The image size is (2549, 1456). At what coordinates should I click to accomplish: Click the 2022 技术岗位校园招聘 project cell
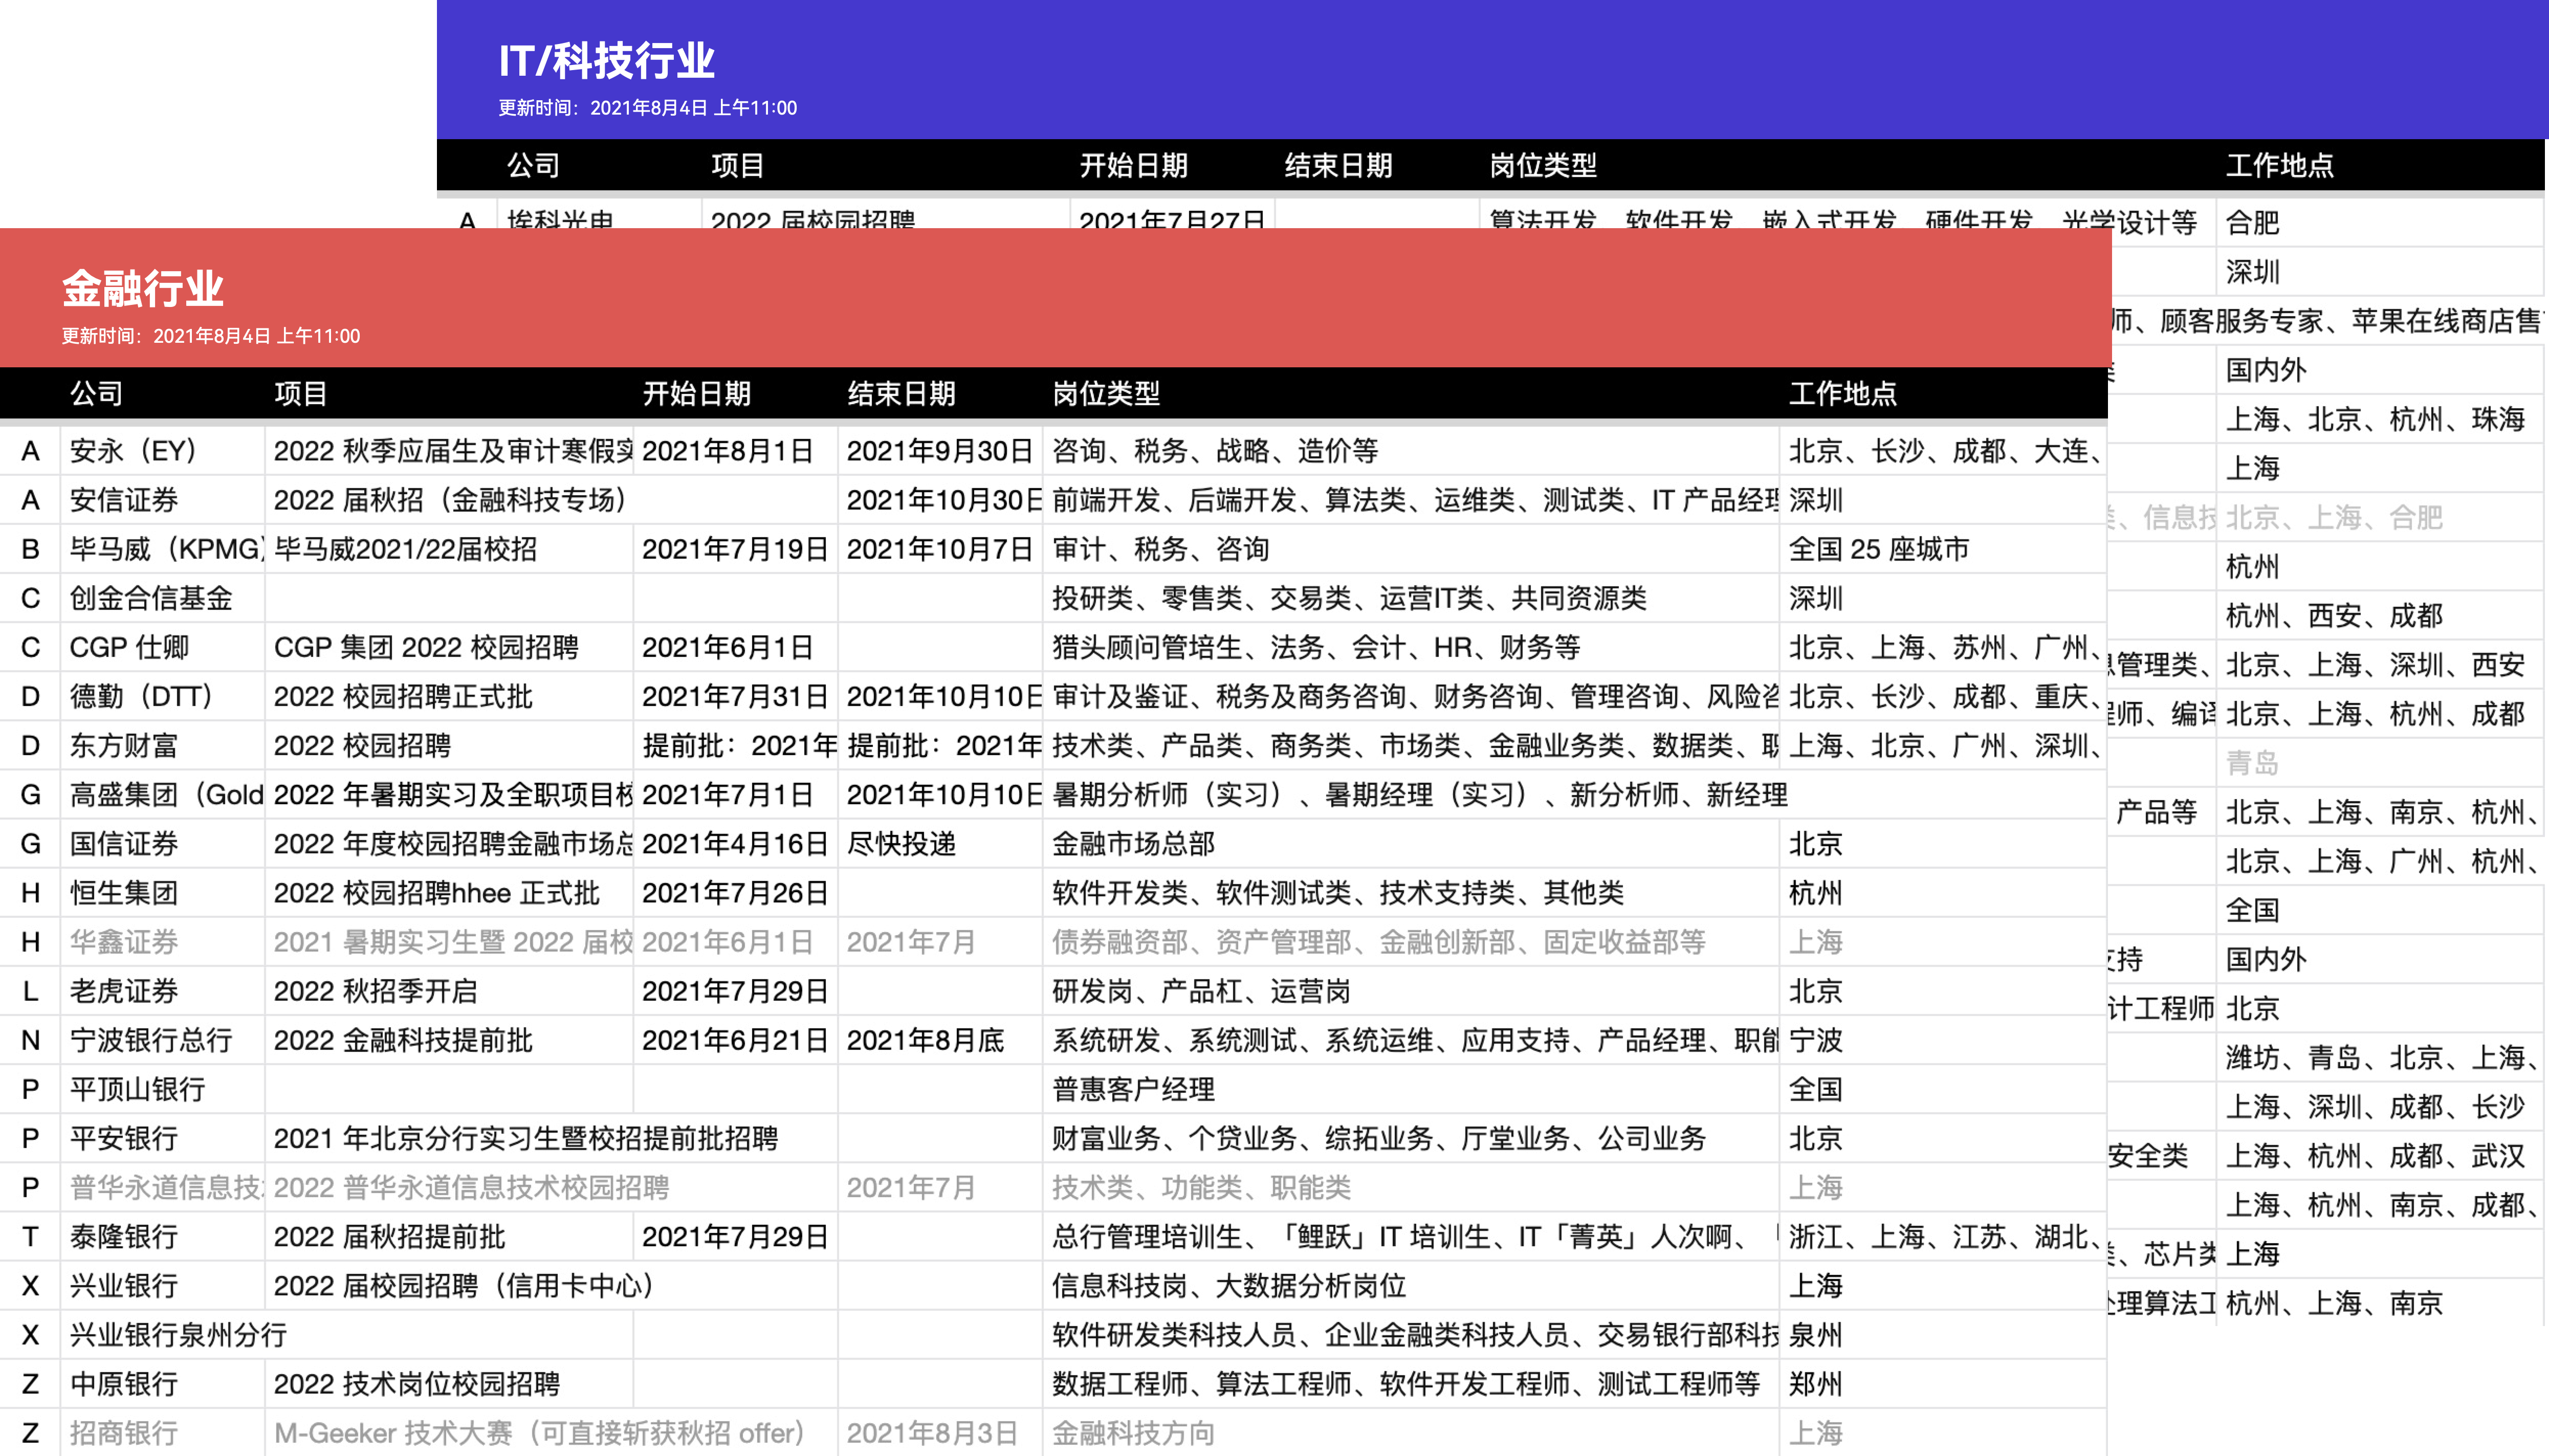[x=449, y=1384]
